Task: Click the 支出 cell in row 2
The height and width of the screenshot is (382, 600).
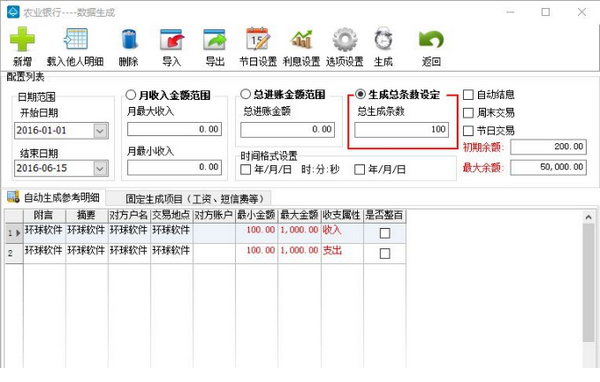Action: pos(342,253)
